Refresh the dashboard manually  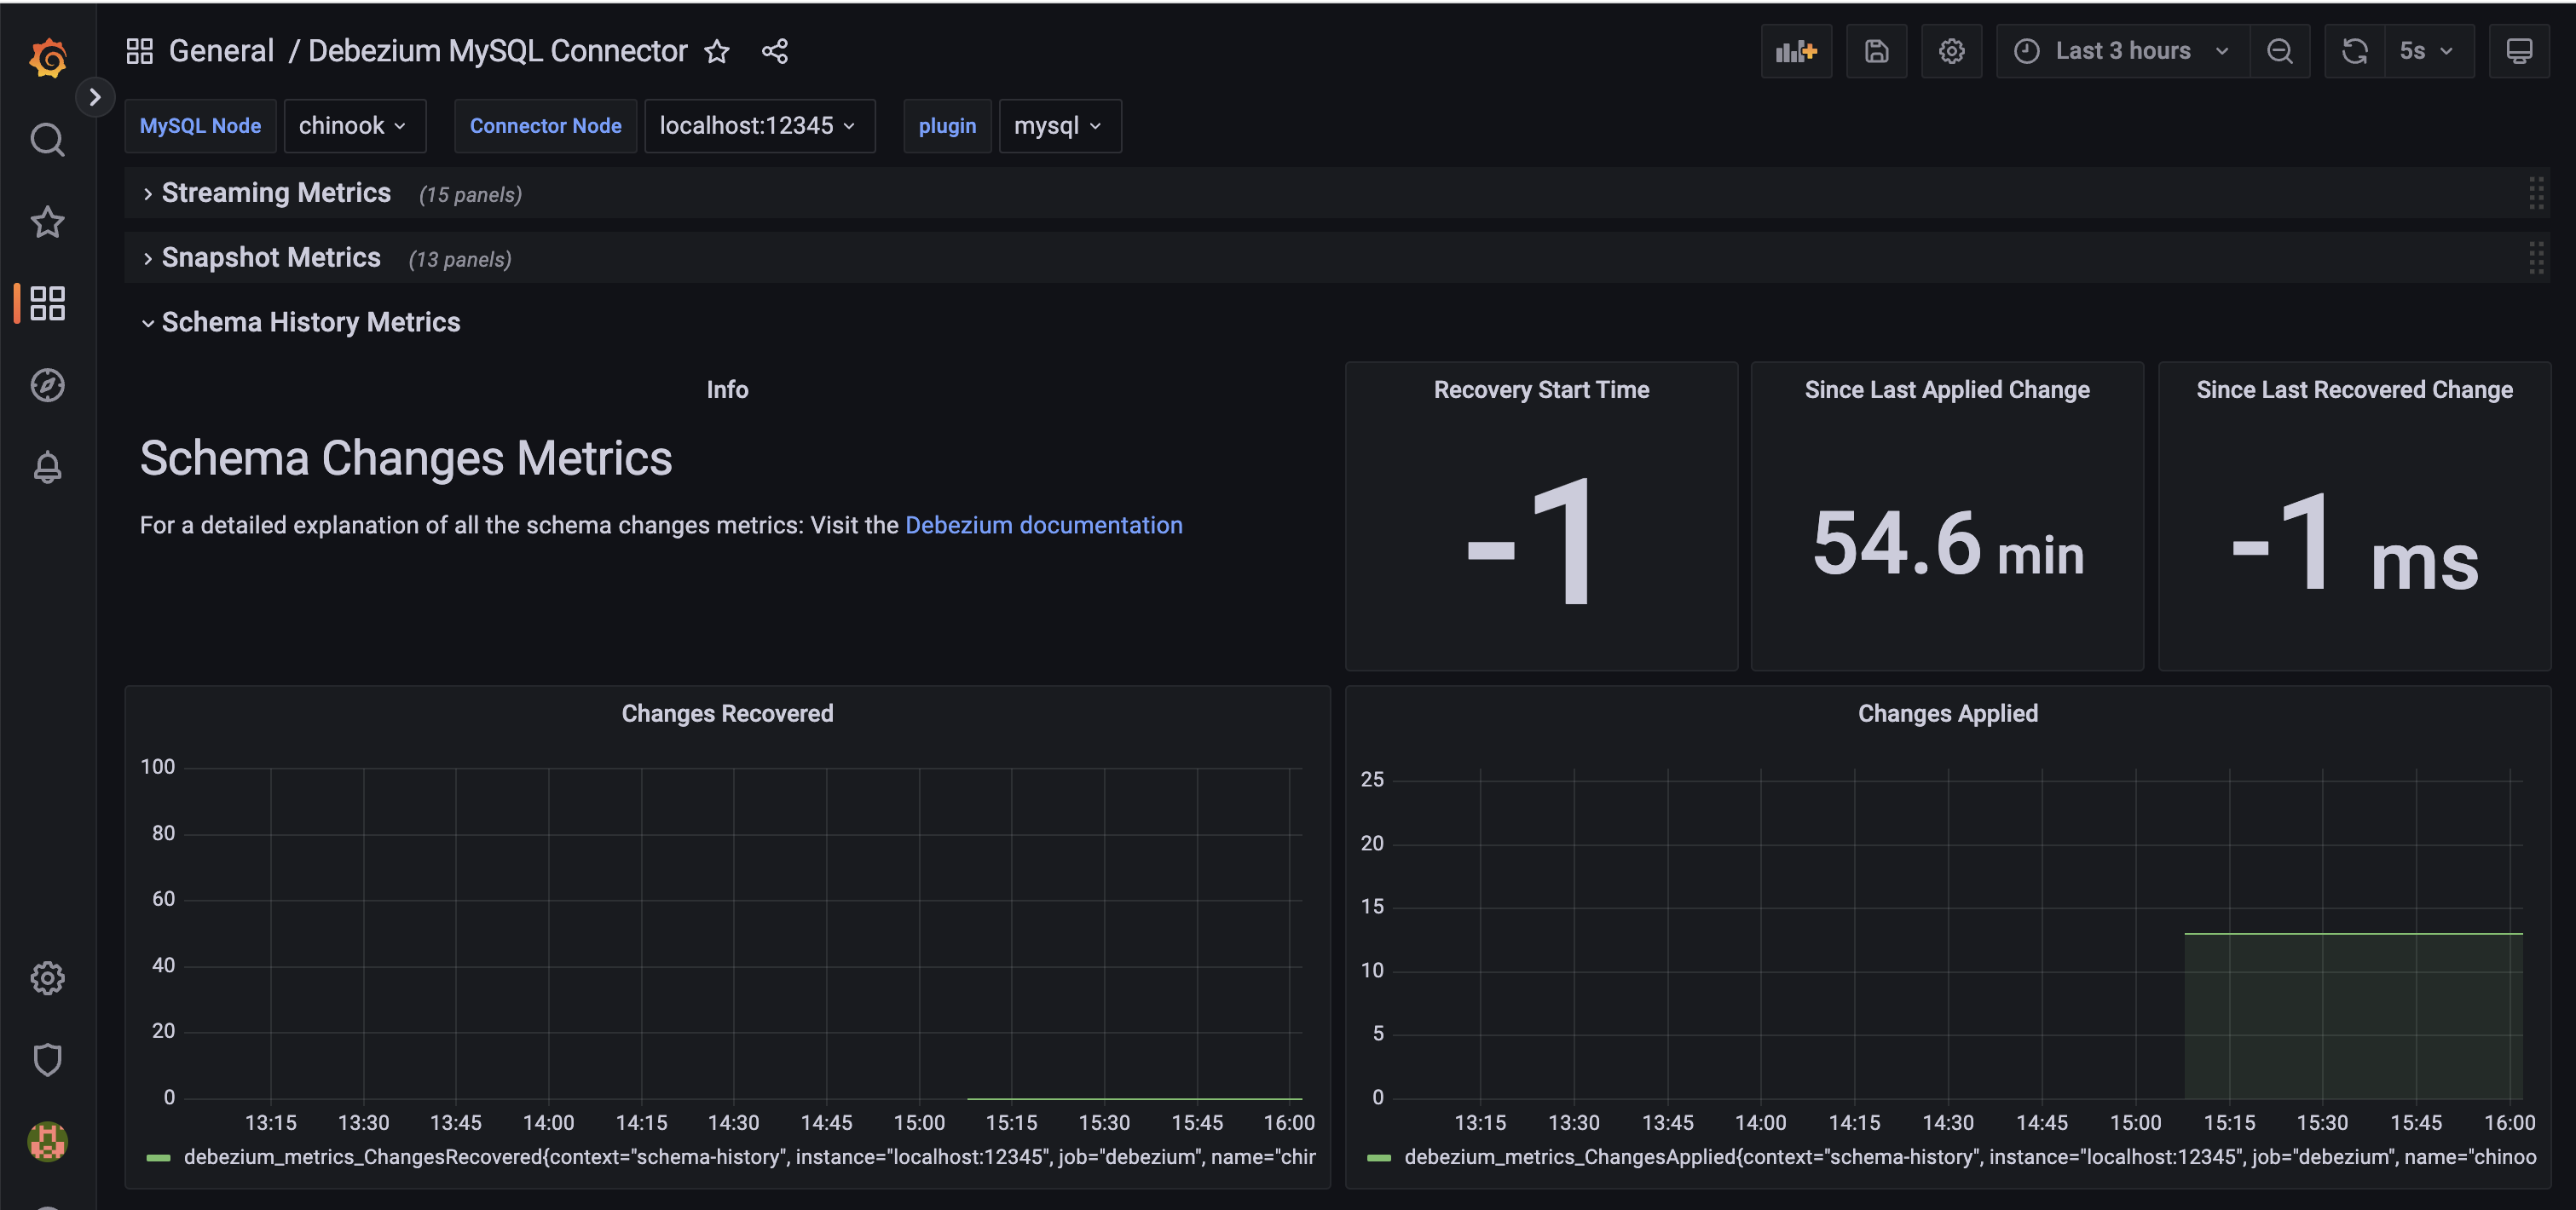pos(2354,50)
